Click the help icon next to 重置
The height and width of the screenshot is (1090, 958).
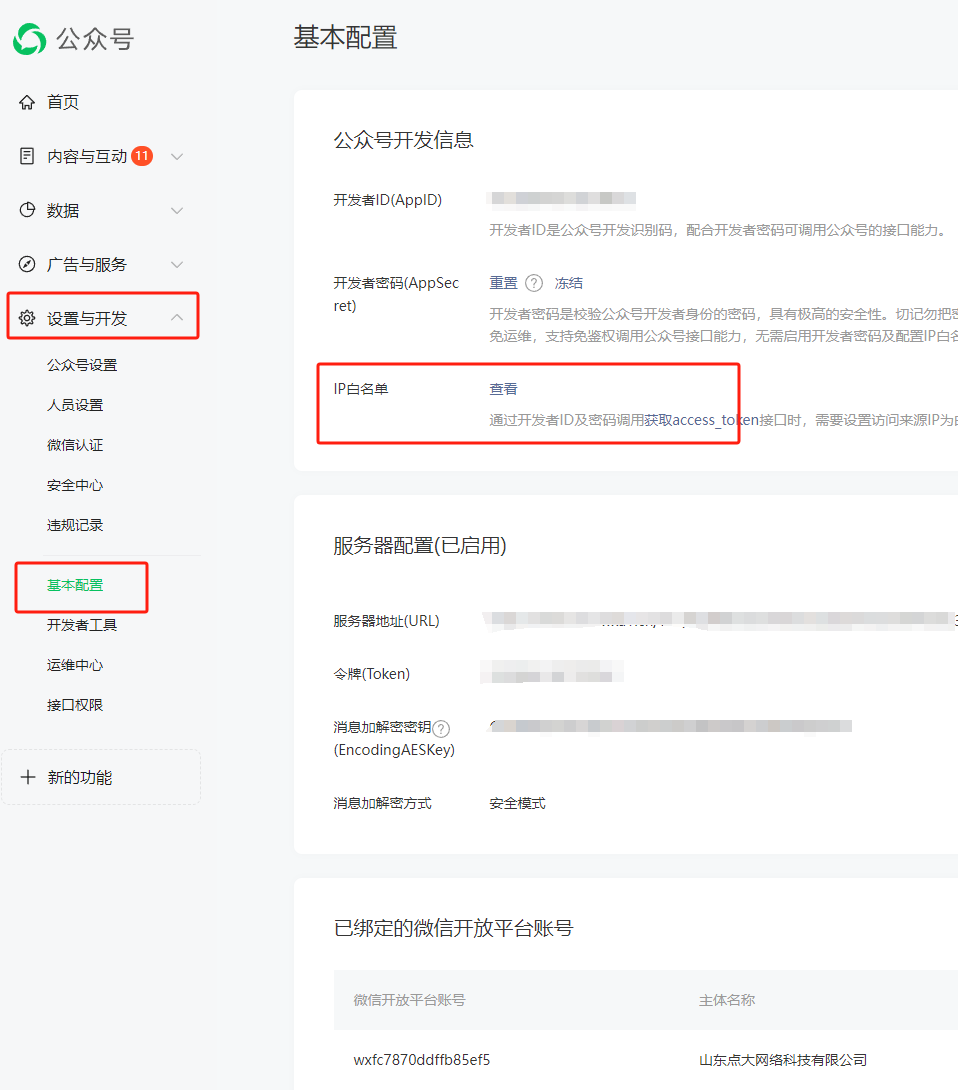pyautogui.click(x=534, y=283)
